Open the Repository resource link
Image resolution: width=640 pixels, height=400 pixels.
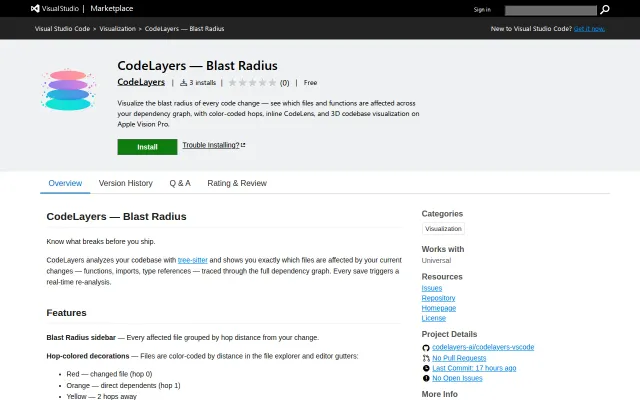pos(438,298)
